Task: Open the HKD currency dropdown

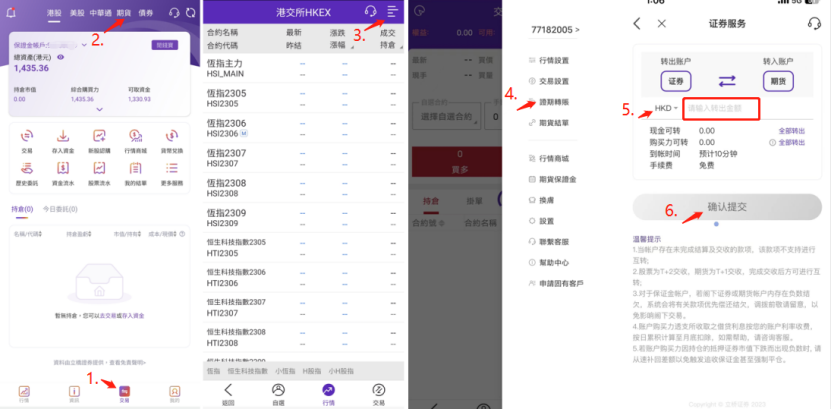Action: 666,108
